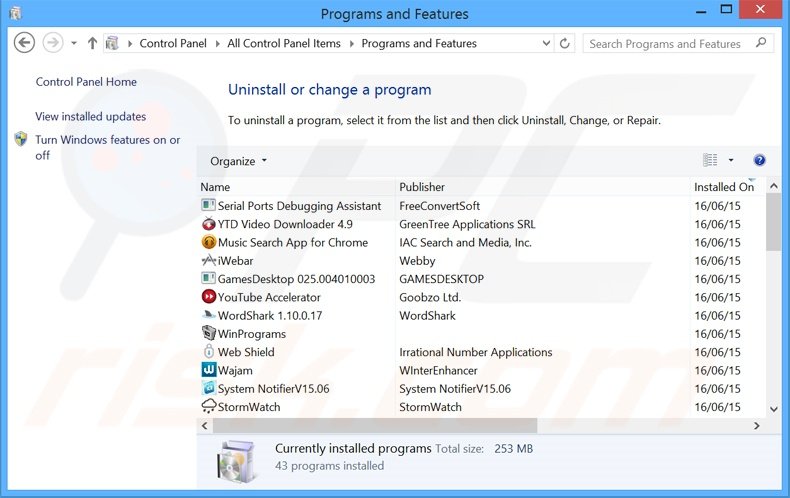
Task: Select Serial Ports Debugging Assistant icon
Action: point(208,205)
